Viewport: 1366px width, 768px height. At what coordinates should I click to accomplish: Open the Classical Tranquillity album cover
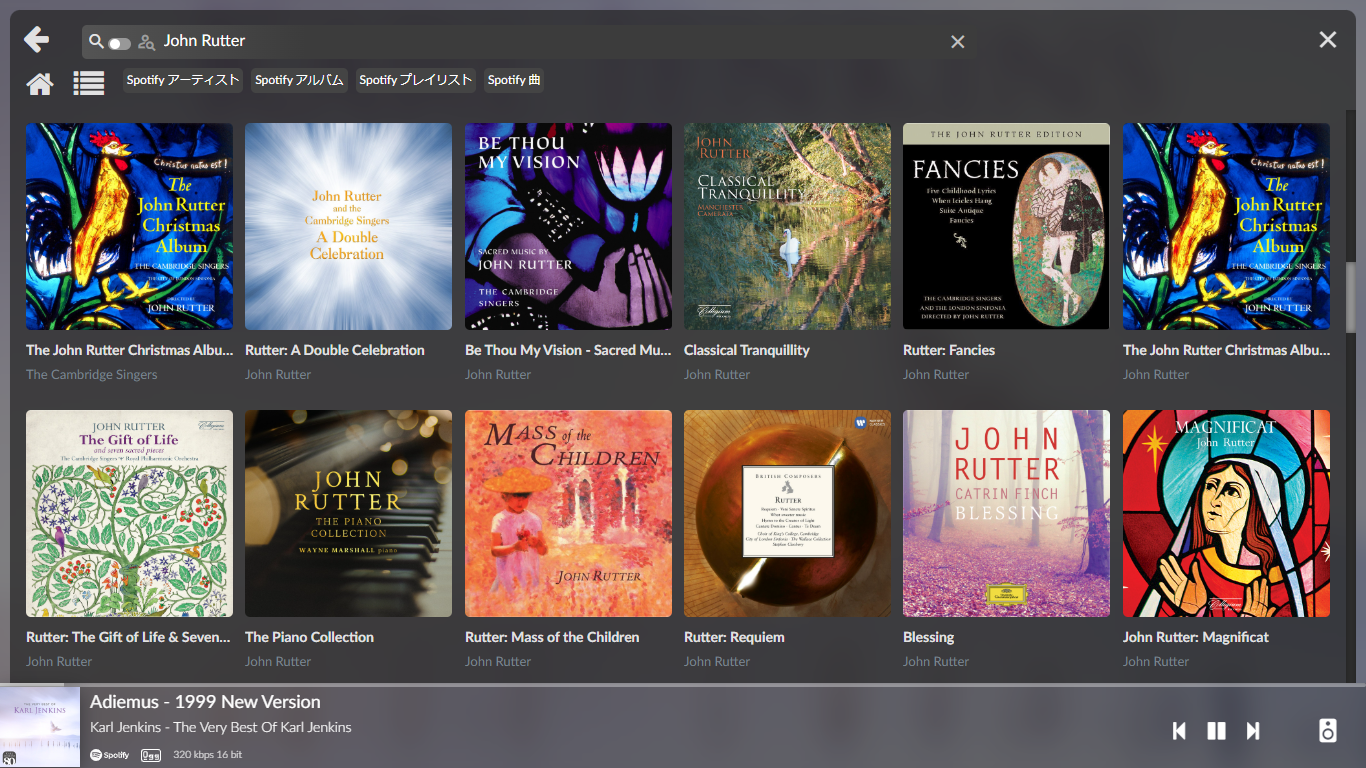point(787,226)
